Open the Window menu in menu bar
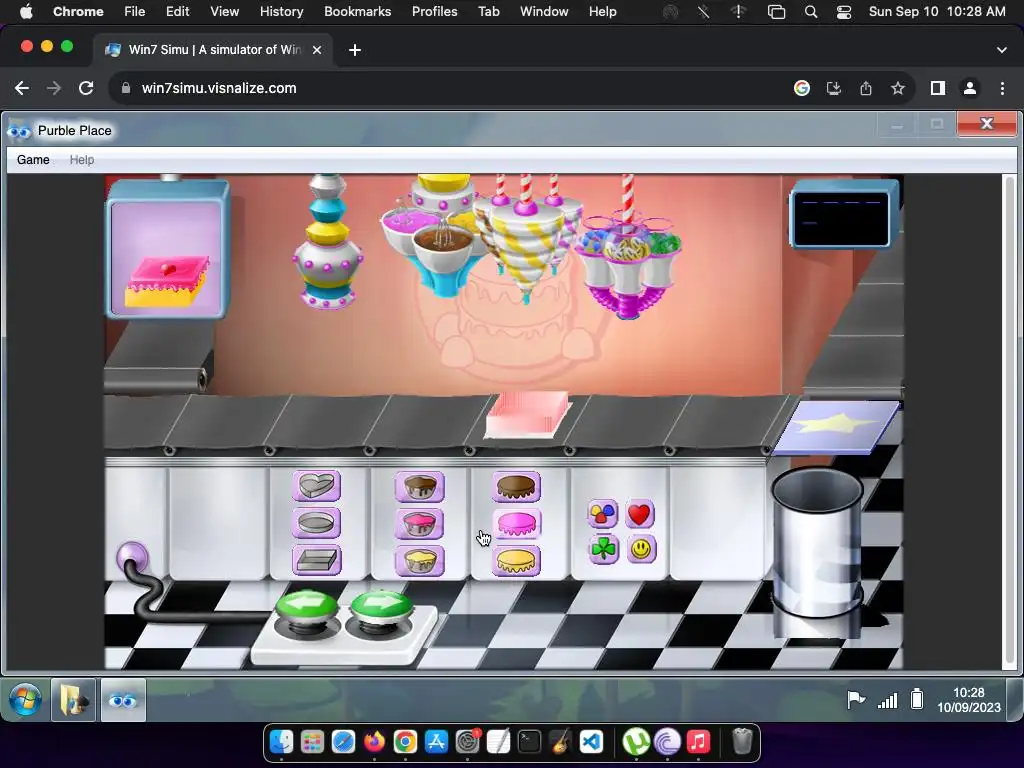This screenshot has height=768, width=1024. coord(544,11)
